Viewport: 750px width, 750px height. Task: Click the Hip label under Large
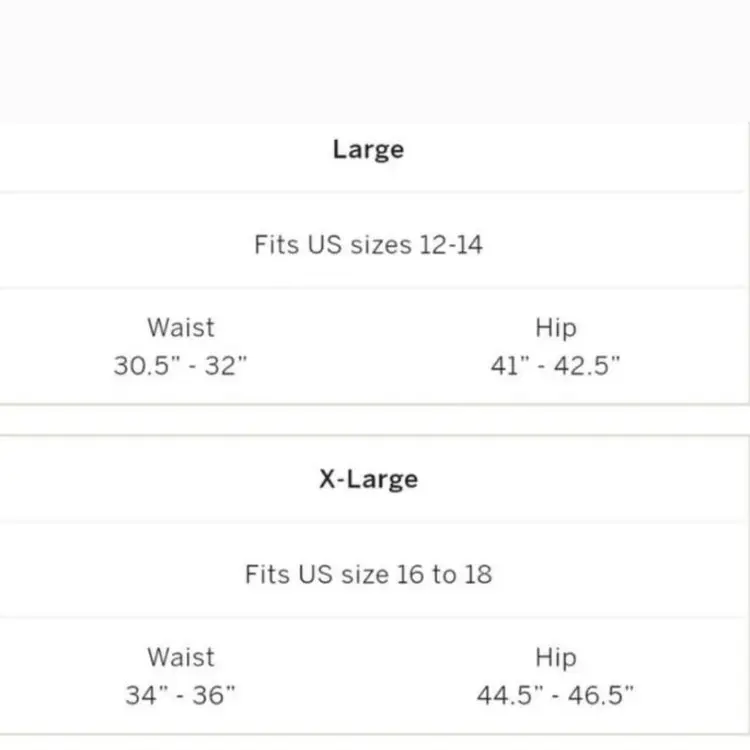(555, 327)
